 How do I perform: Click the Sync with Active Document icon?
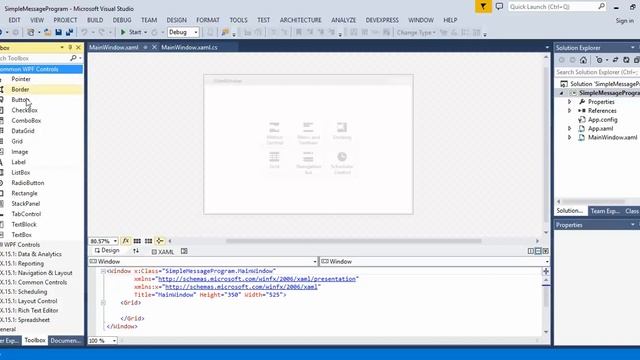[x=615, y=60]
